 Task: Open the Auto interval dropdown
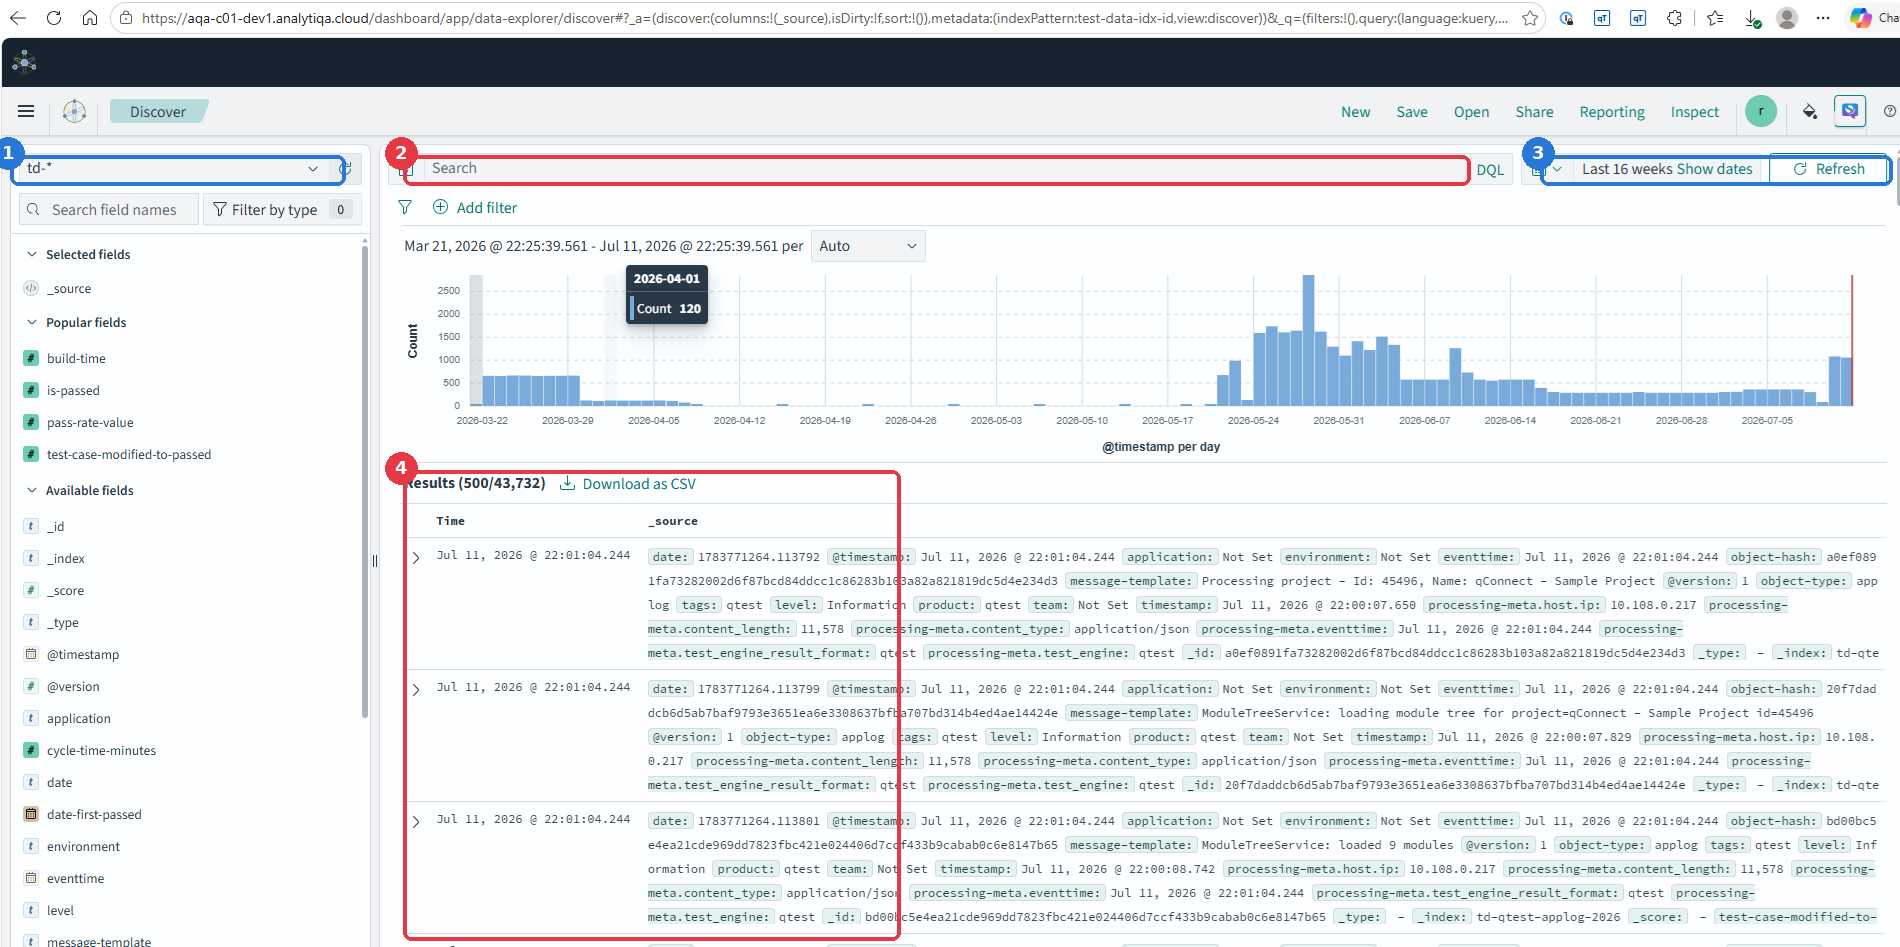pos(867,246)
